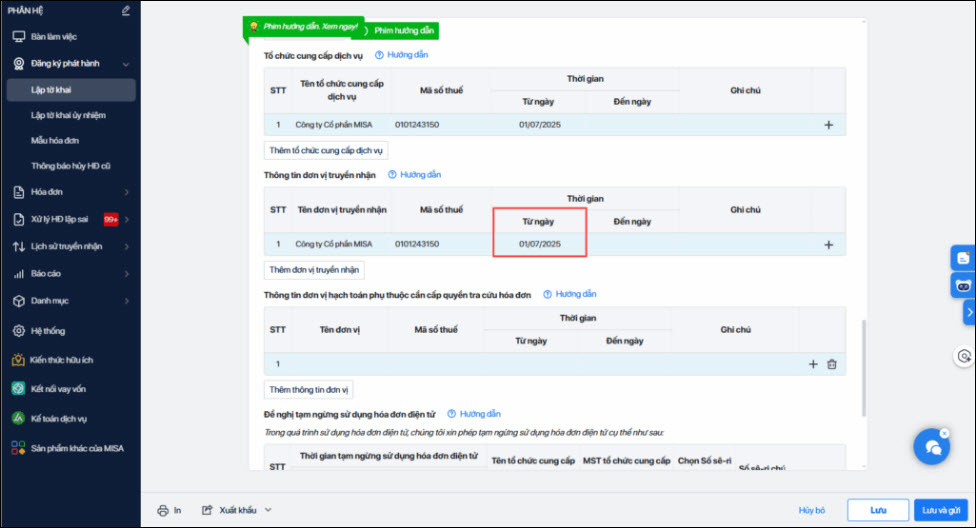Open the Xuất khẩu dropdown
Screen dimensions: 976x528
[x=238, y=510]
